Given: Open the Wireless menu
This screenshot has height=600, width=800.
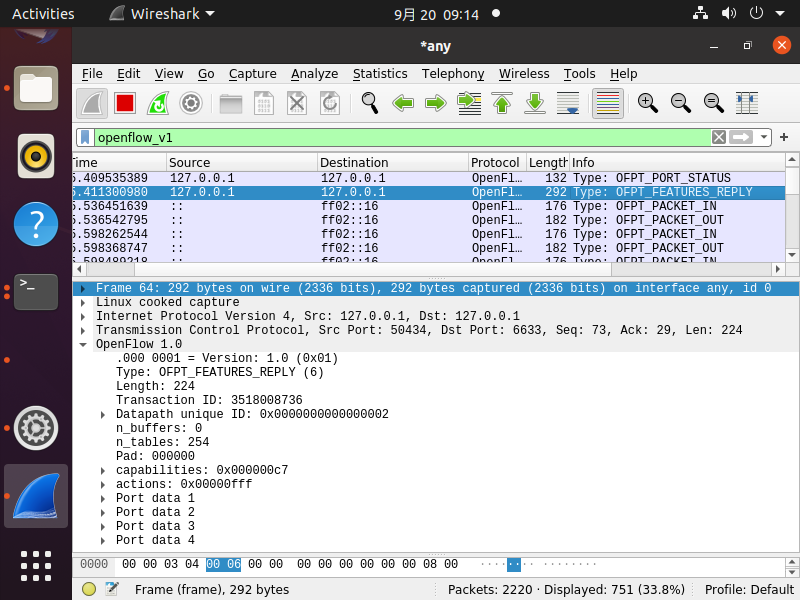Looking at the screenshot, I should [524, 74].
